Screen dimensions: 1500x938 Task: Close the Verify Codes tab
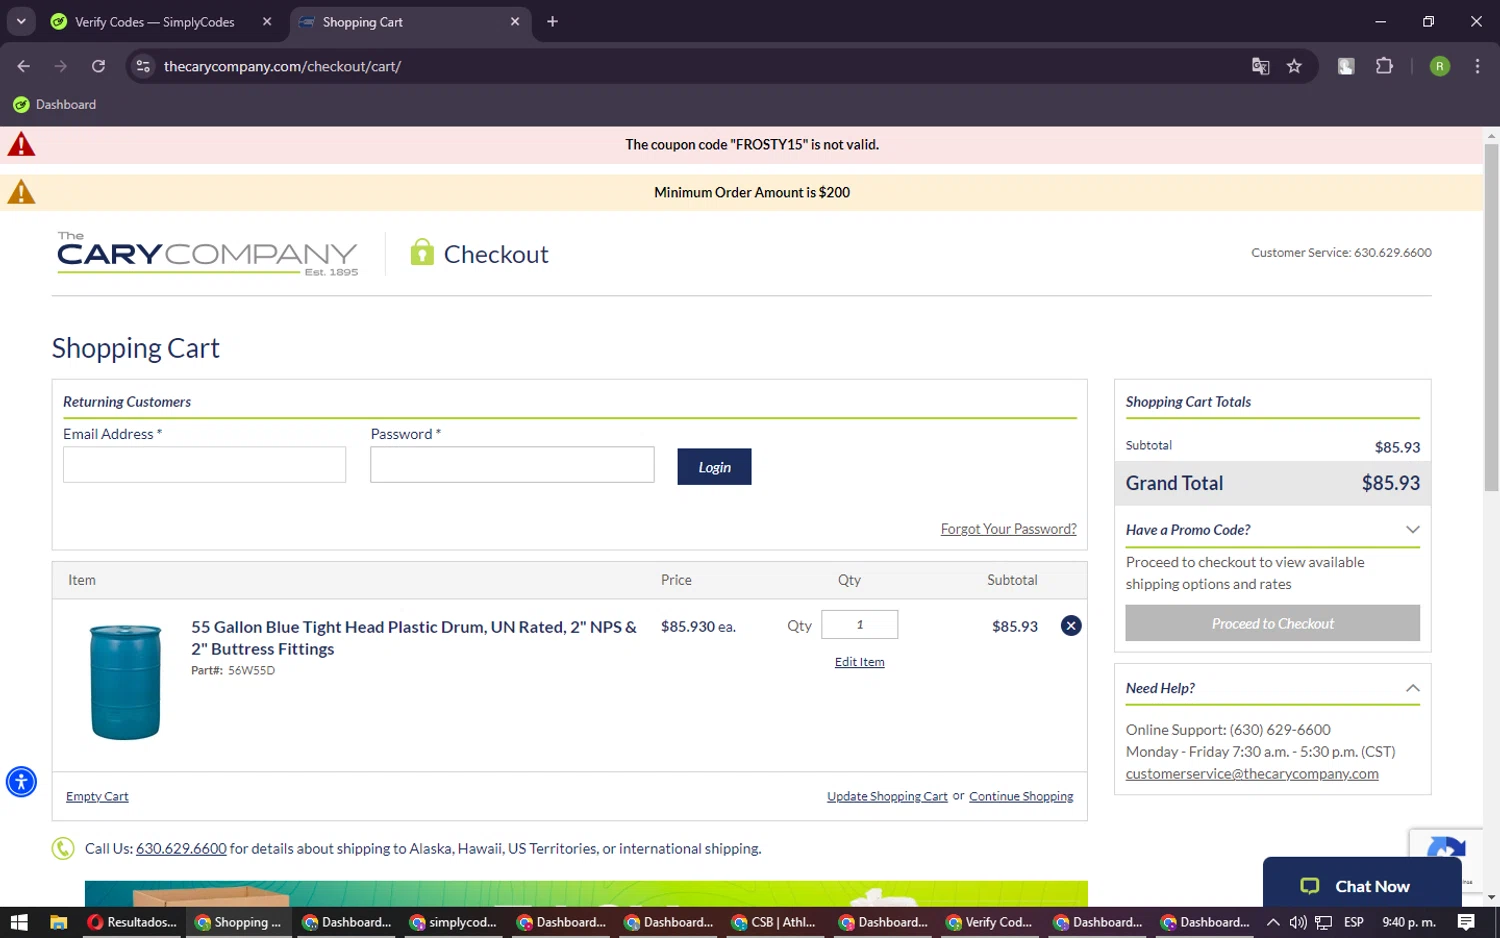click(x=267, y=22)
